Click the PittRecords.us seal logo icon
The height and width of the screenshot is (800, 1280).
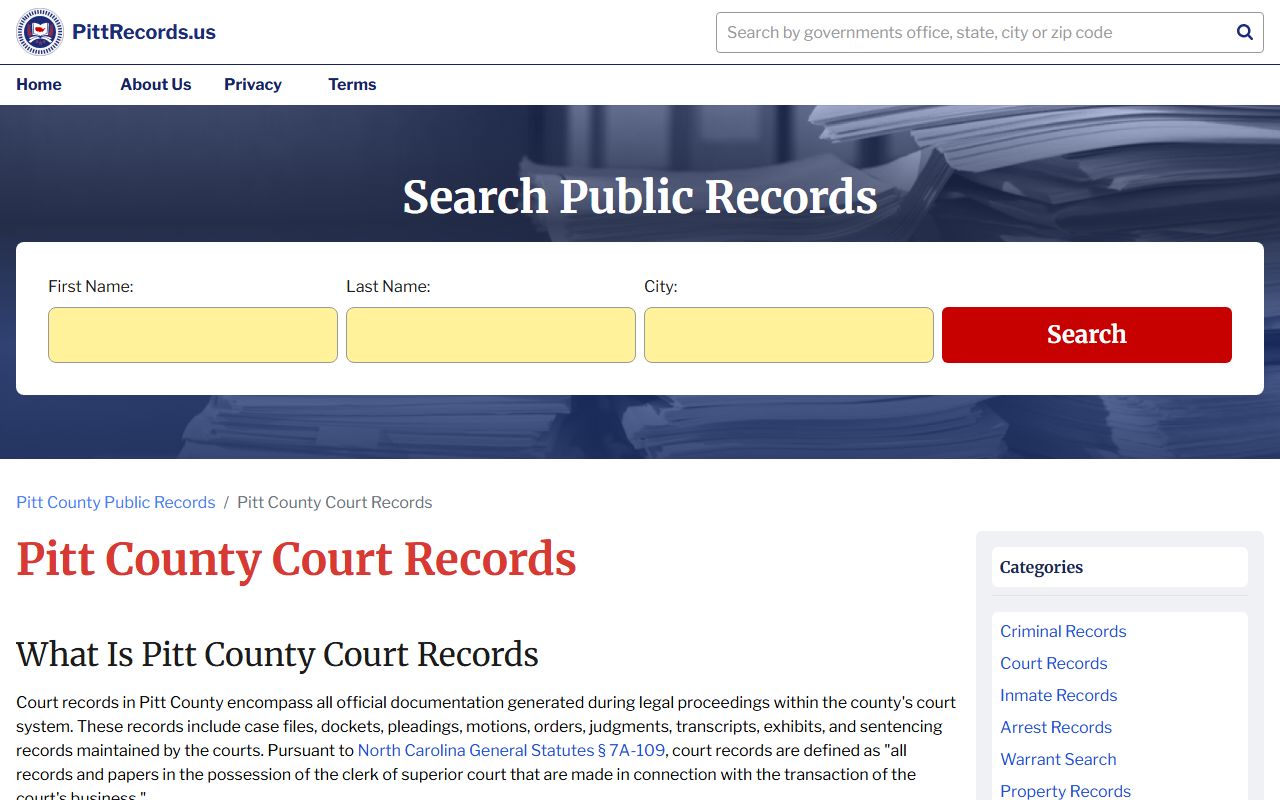pos(40,32)
